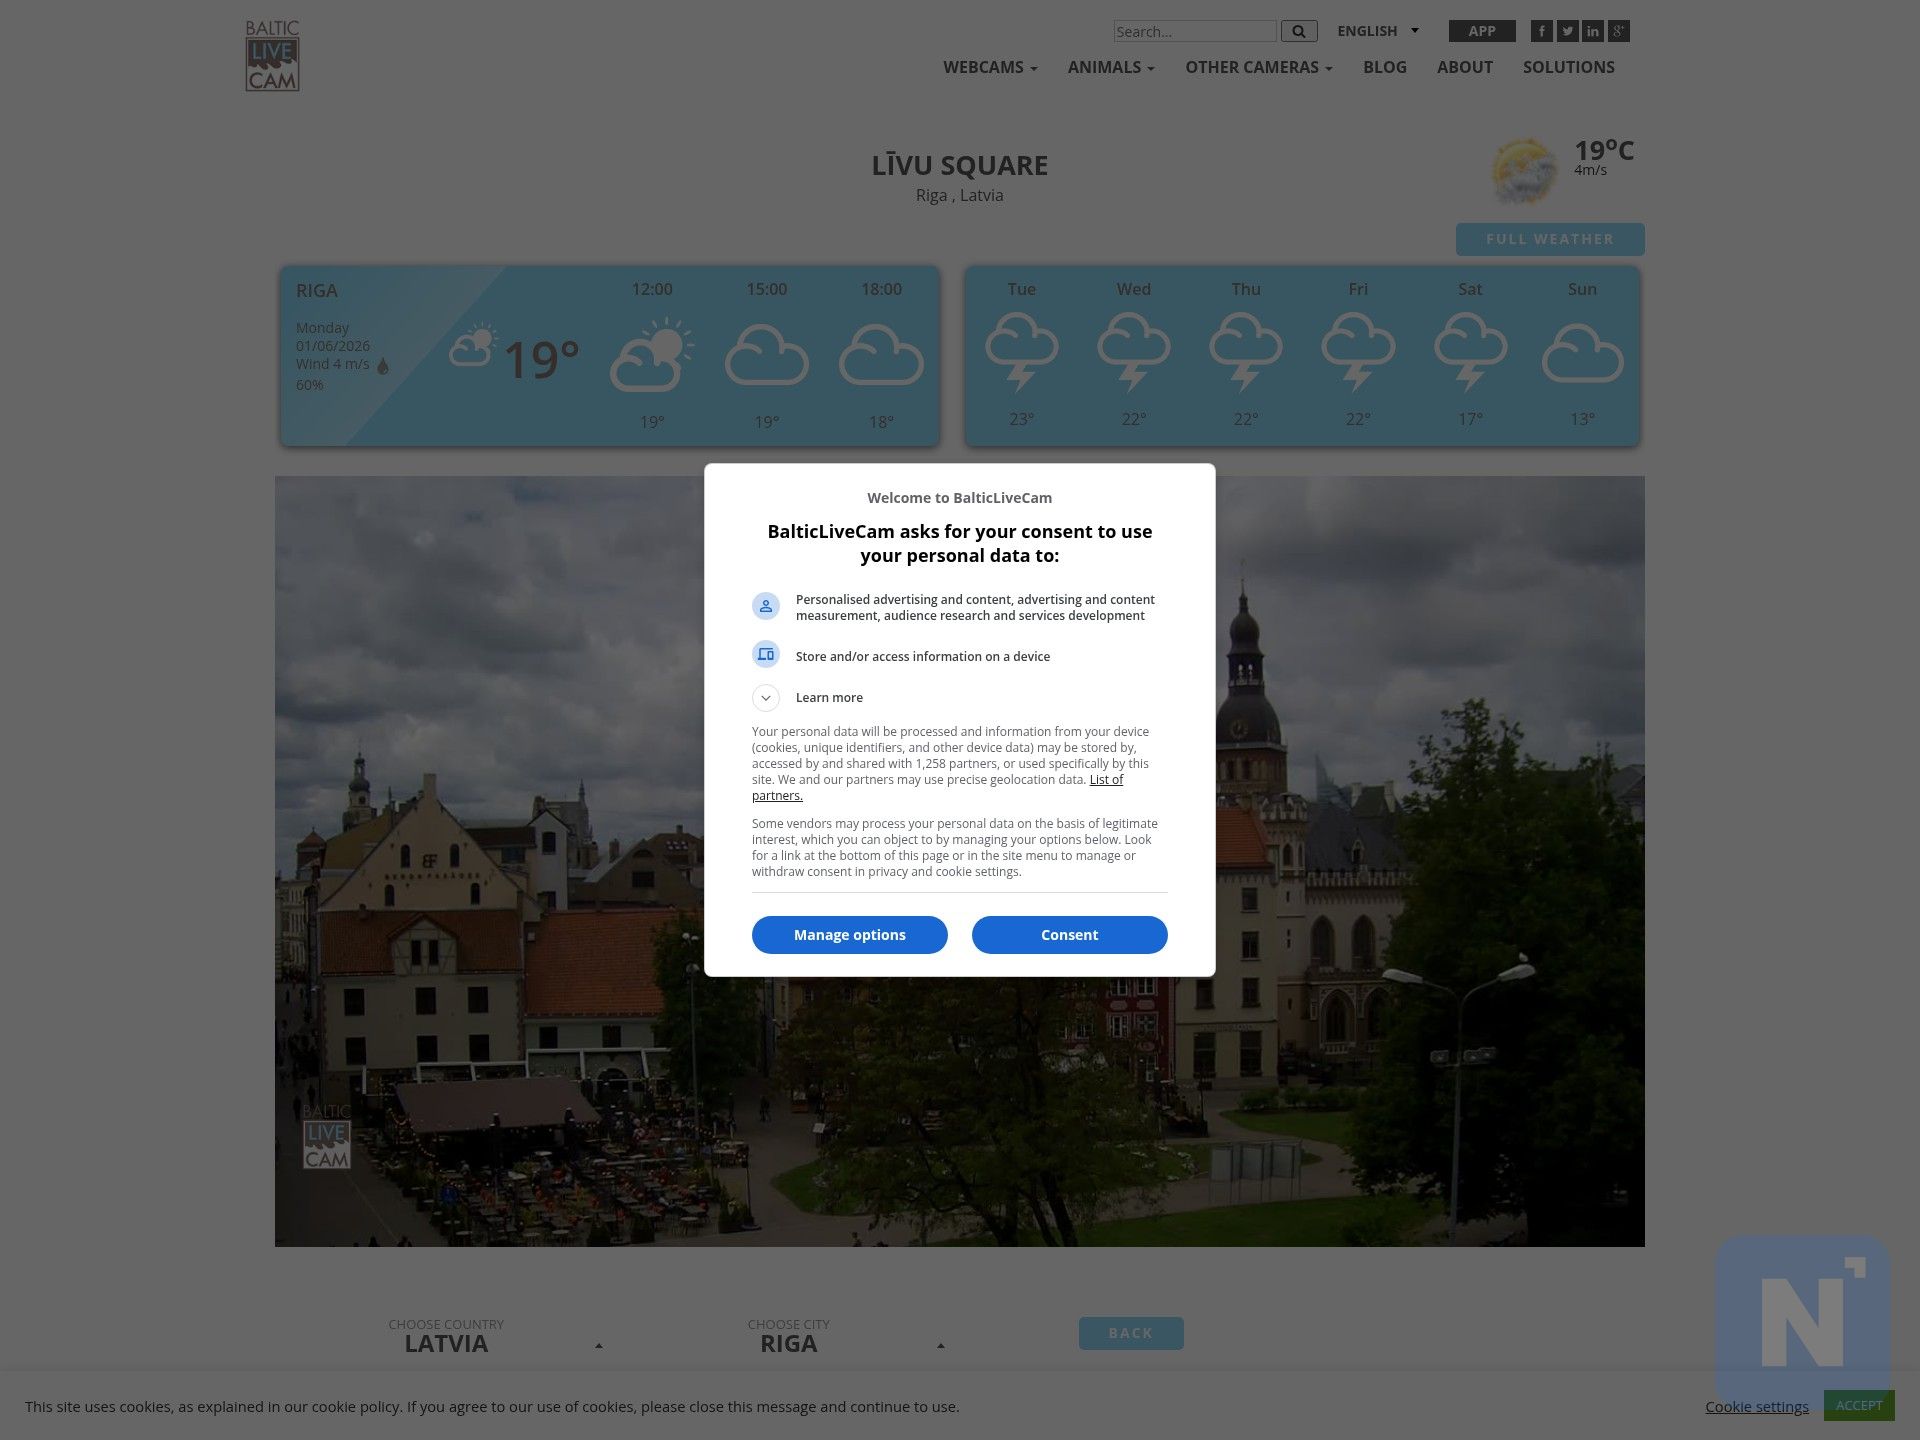Image resolution: width=1920 pixels, height=1440 pixels.
Task: Click the Consent button
Action: [1070, 935]
